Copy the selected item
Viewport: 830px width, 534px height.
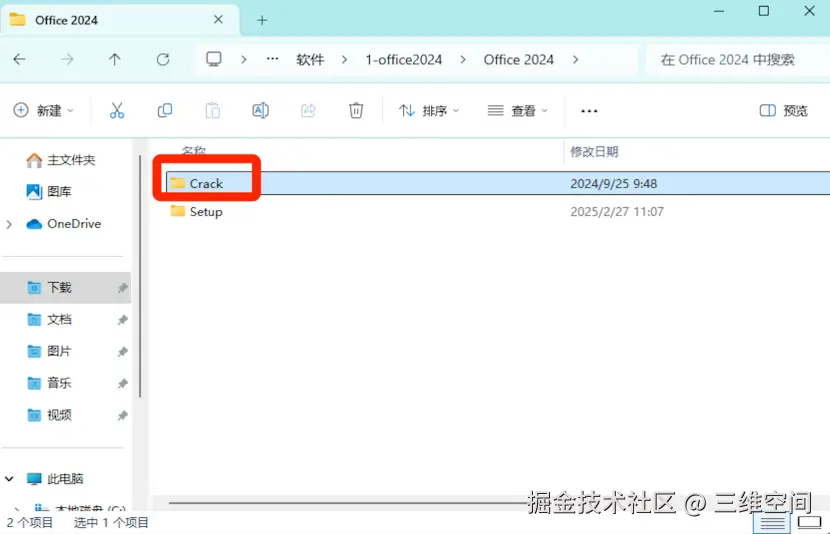click(x=165, y=110)
